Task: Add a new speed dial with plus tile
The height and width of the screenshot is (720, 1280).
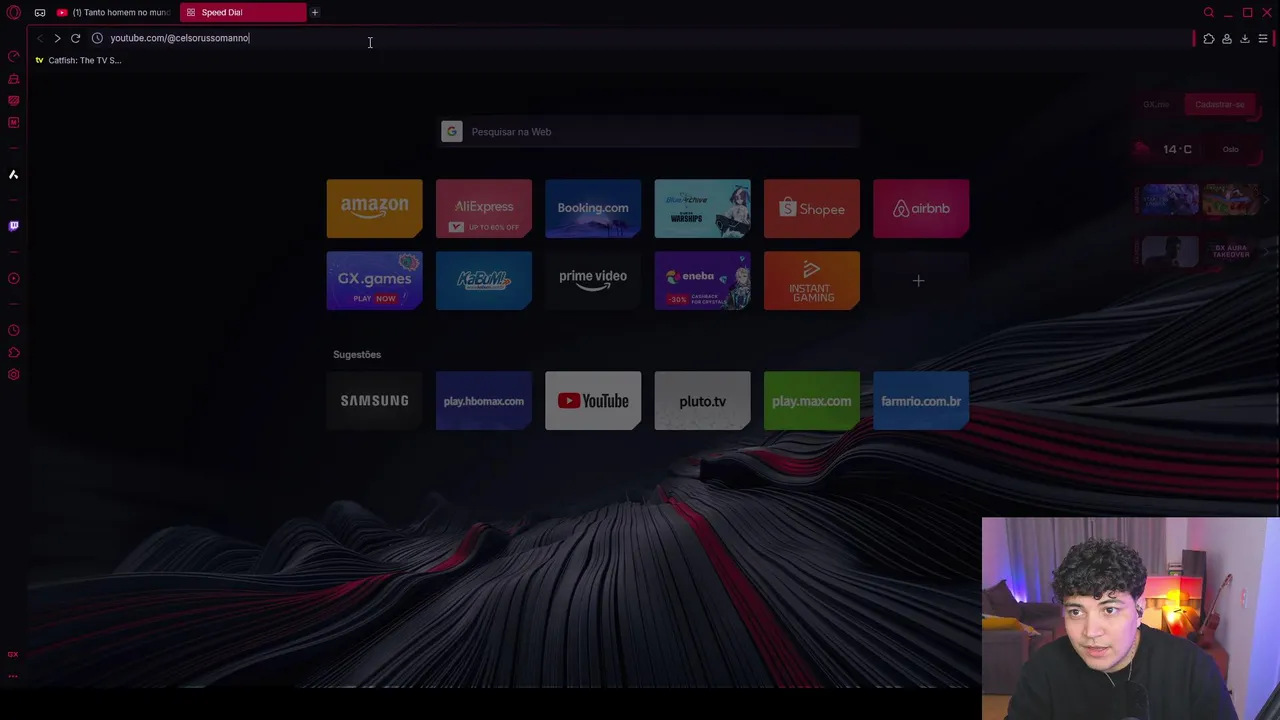Action: (x=921, y=281)
